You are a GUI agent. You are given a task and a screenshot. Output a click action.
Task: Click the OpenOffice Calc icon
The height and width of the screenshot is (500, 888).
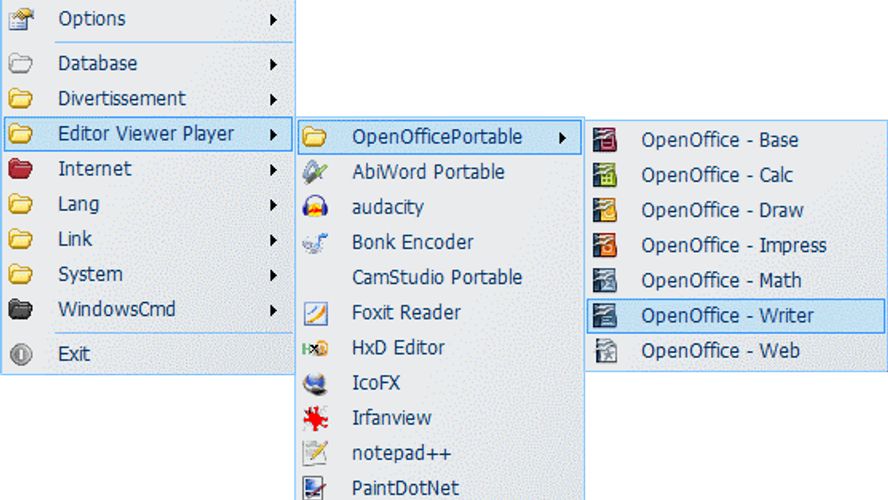[604, 175]
